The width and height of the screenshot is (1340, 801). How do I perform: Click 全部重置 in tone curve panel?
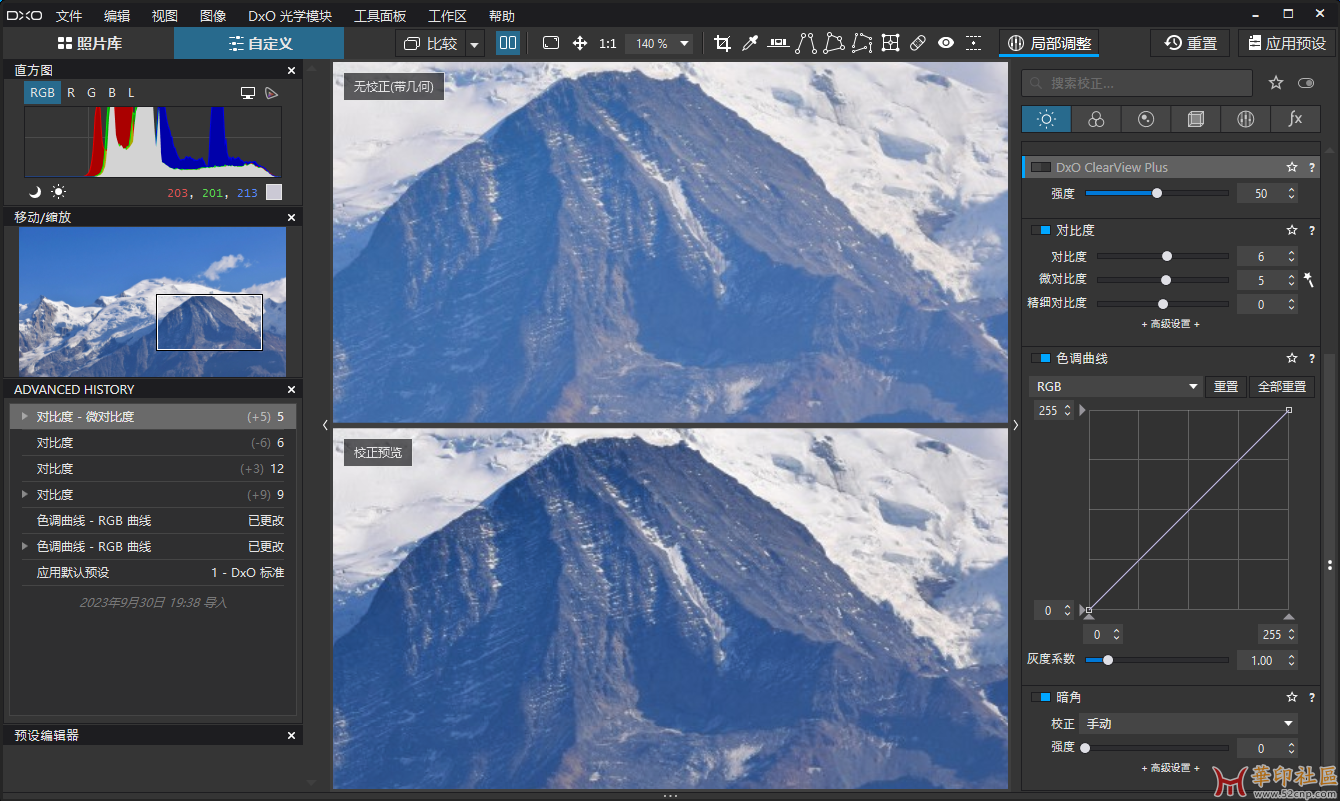(1281, 387)
